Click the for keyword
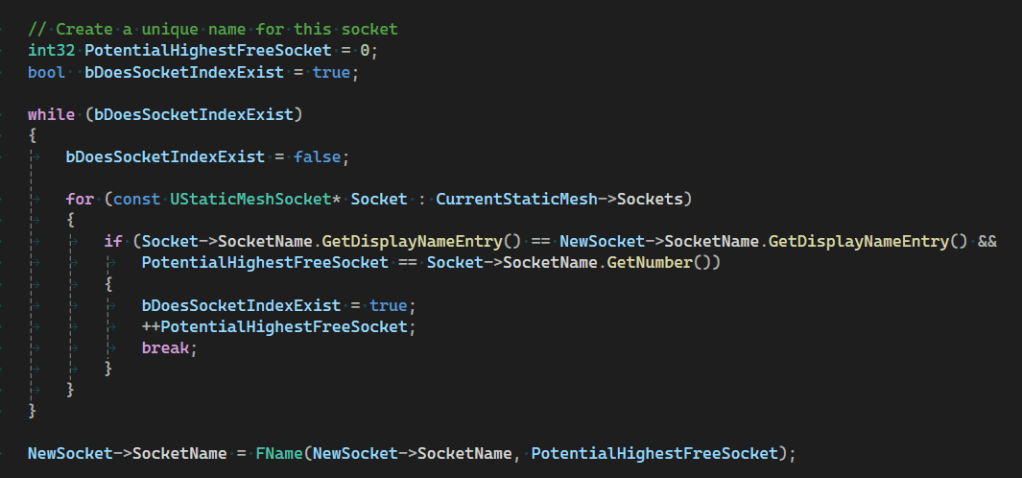 click(80, 199)
